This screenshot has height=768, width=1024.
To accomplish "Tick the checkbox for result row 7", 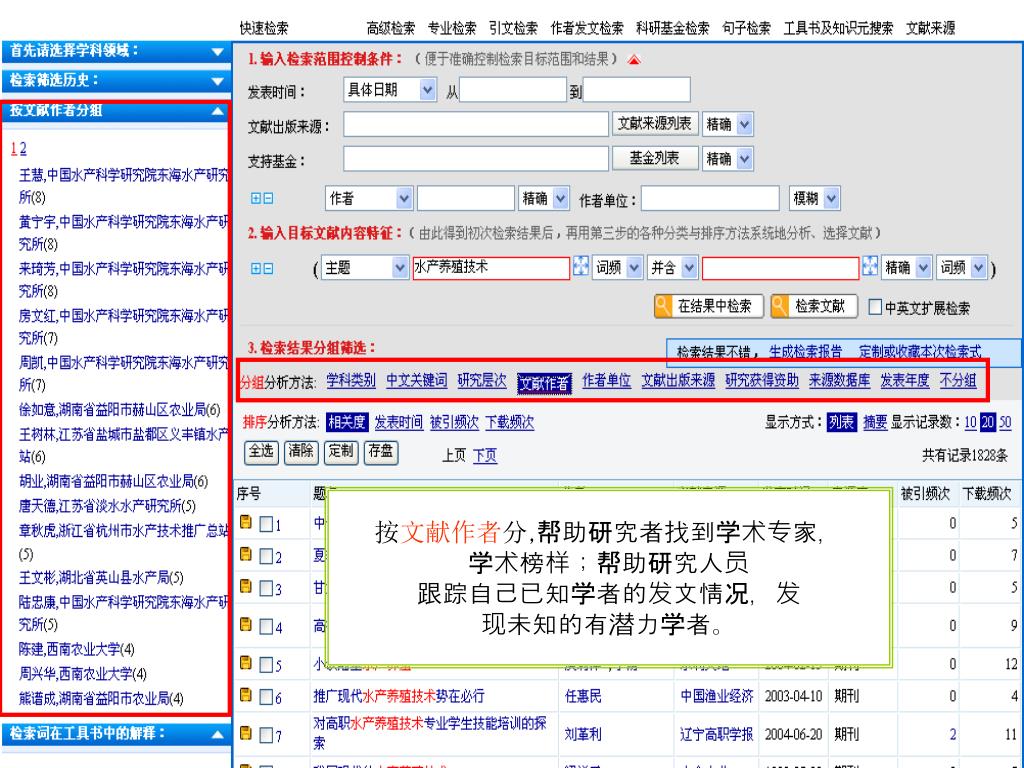I will coord(266,735).
